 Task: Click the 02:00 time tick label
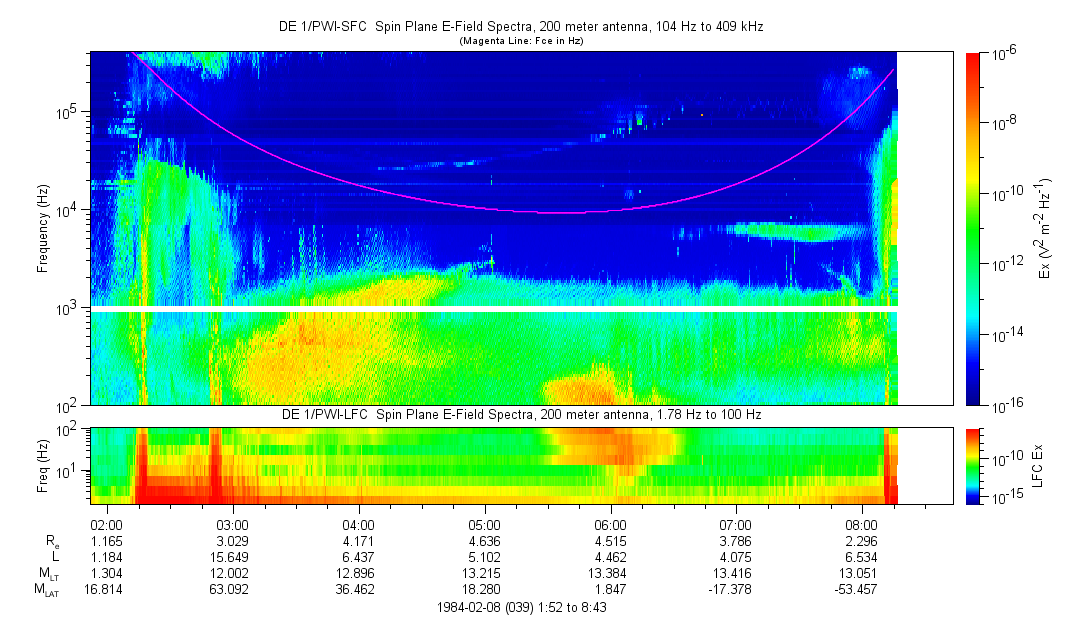point(106,526)
